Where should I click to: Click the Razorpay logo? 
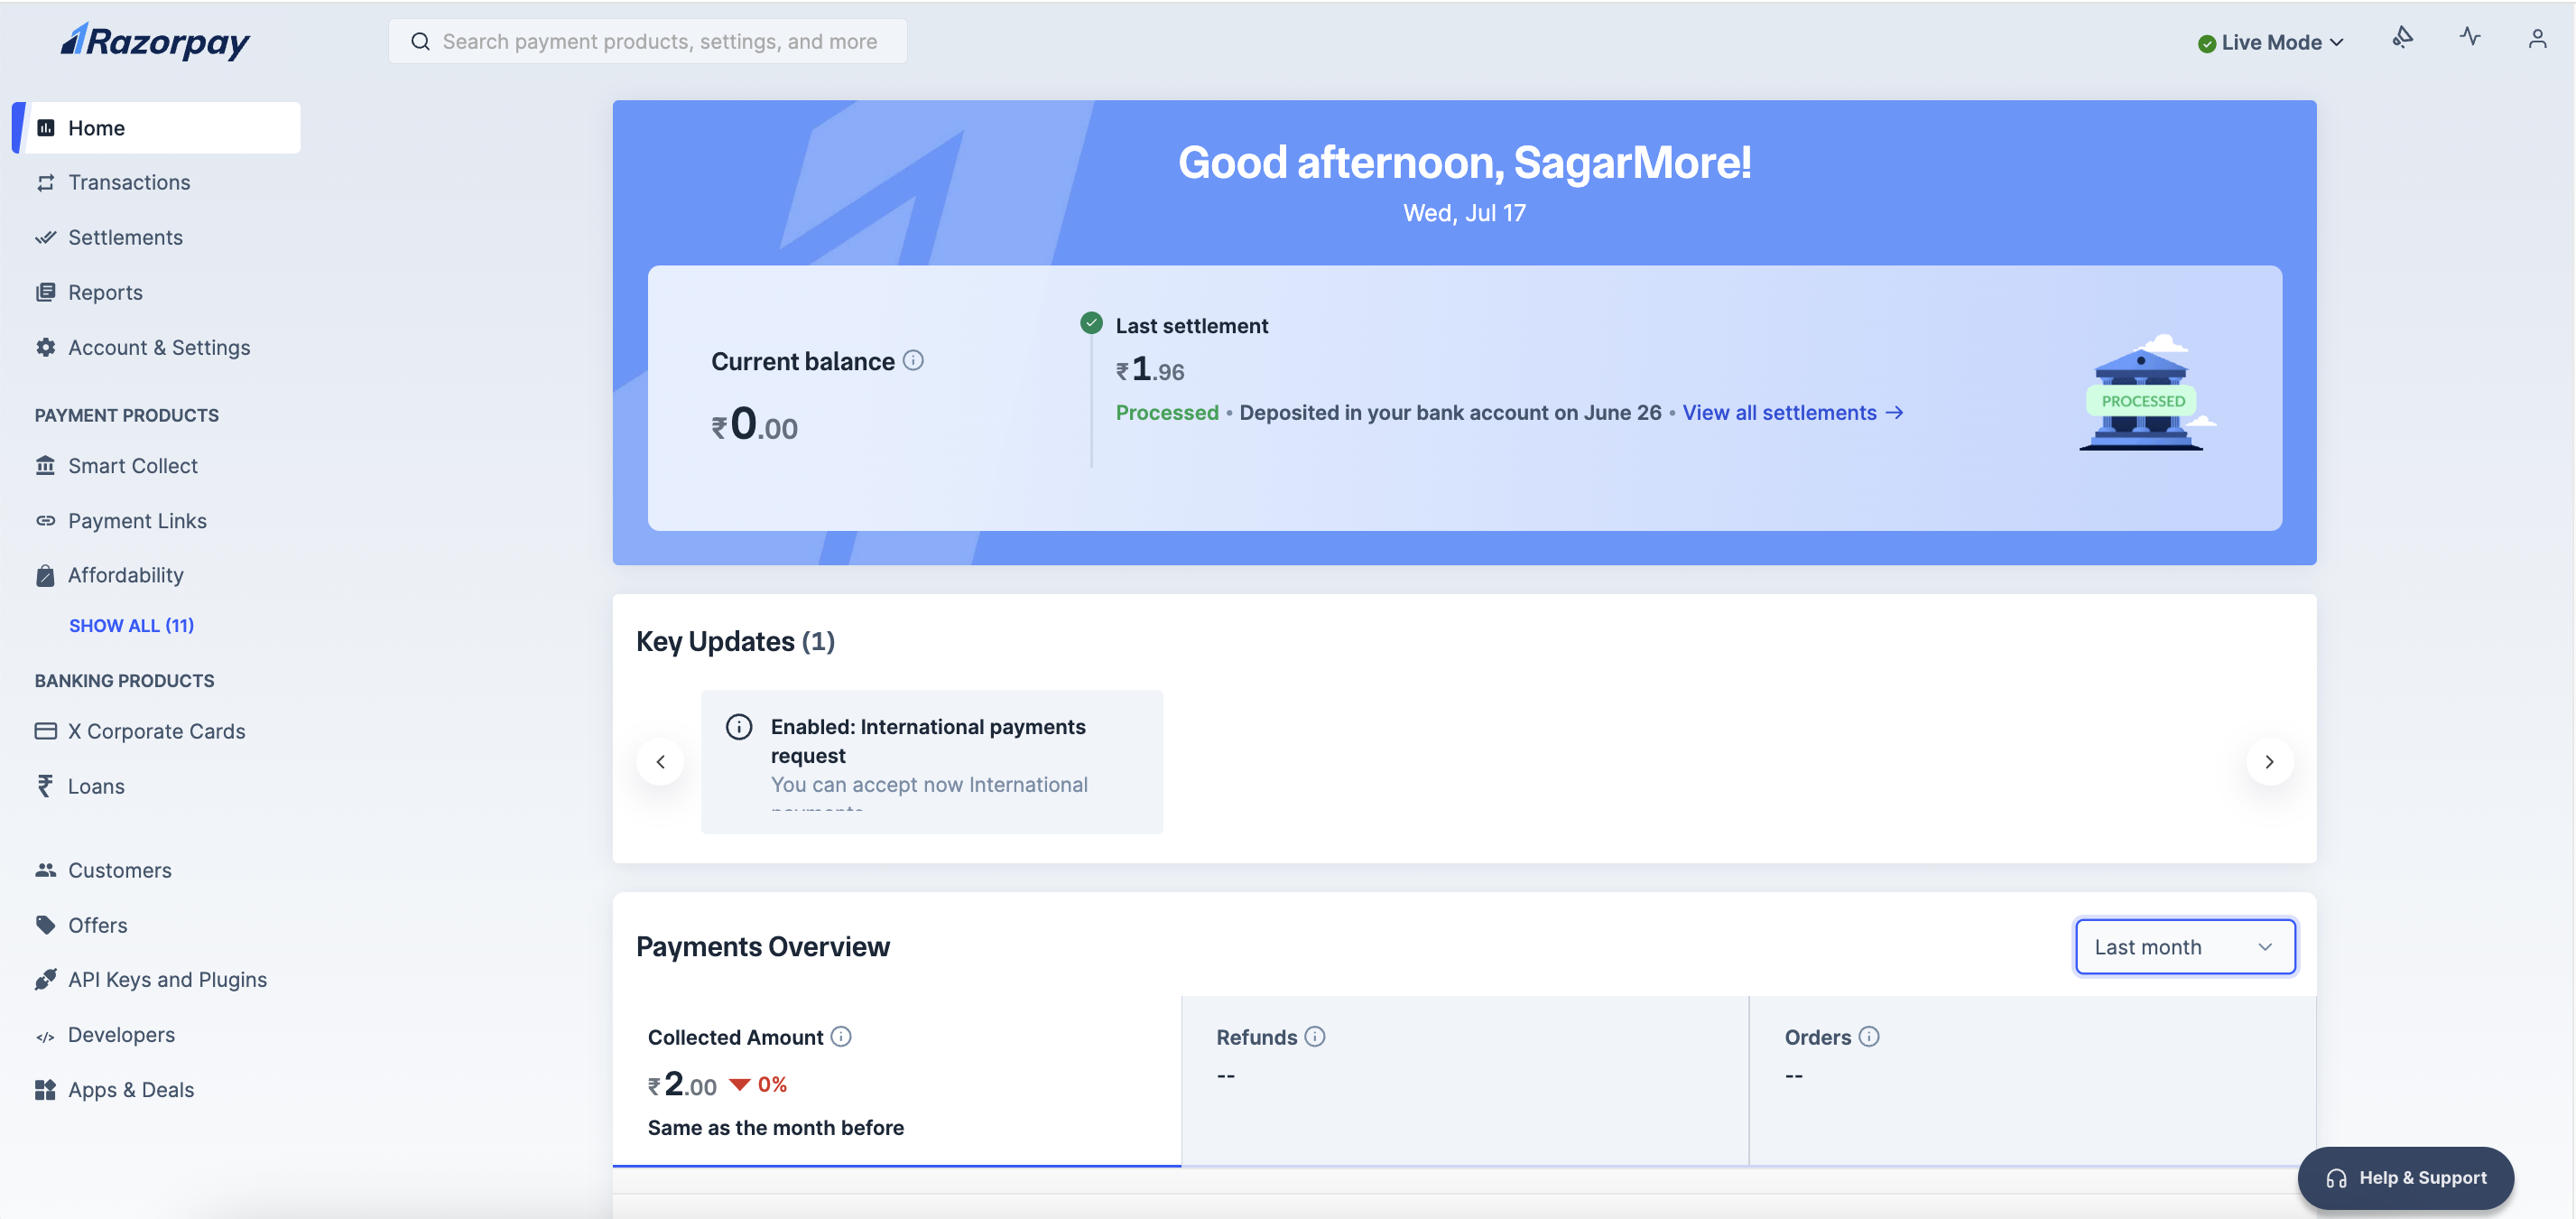click(155, 41)
